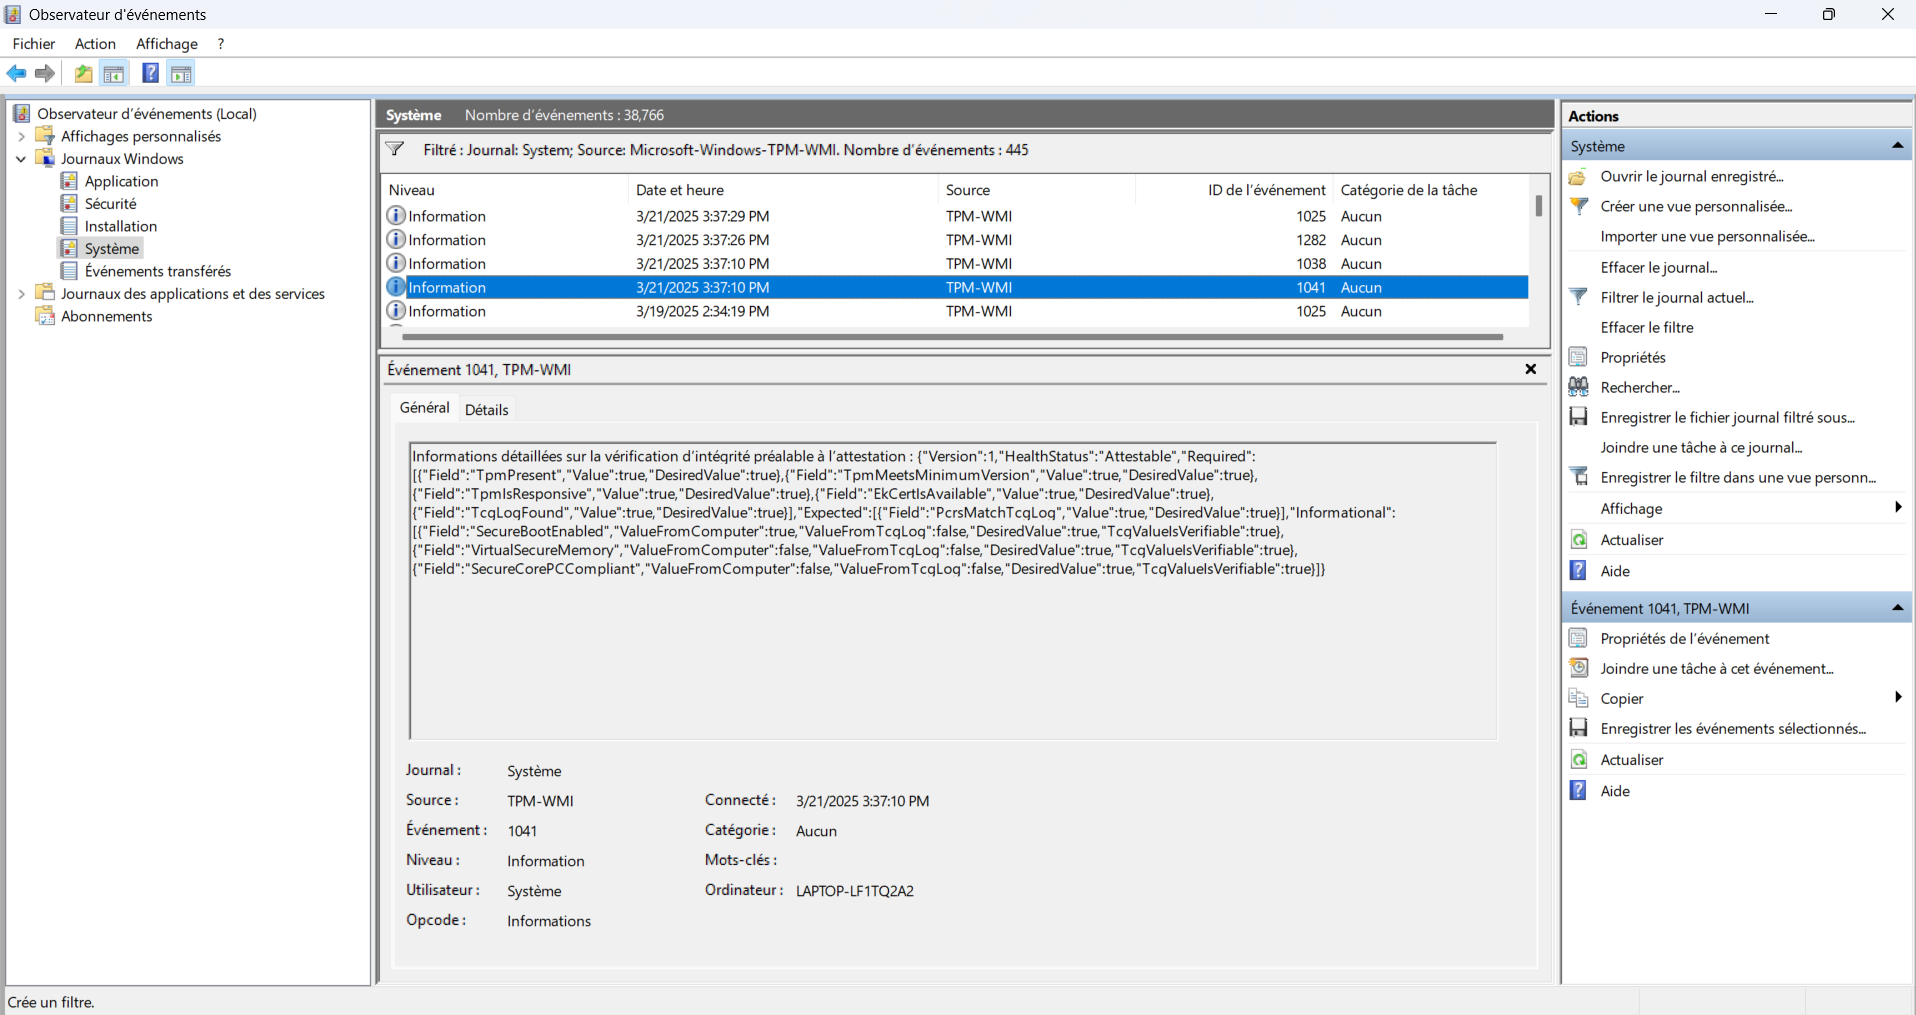The image size is (1916, 1015).
Task: Click the forward arrow toolbar icon
Action: coord(45,74)
